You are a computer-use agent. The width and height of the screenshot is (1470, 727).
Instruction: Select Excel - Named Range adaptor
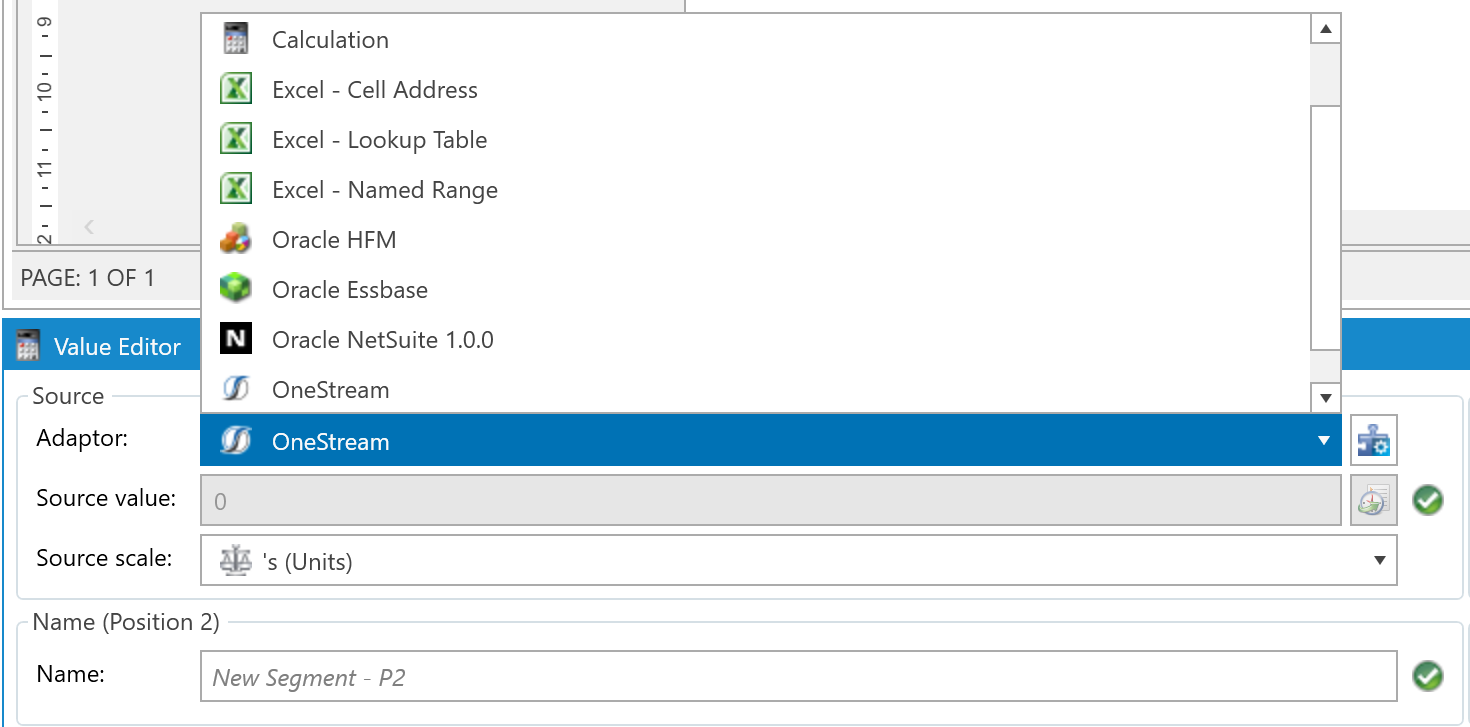pos(756,190)
